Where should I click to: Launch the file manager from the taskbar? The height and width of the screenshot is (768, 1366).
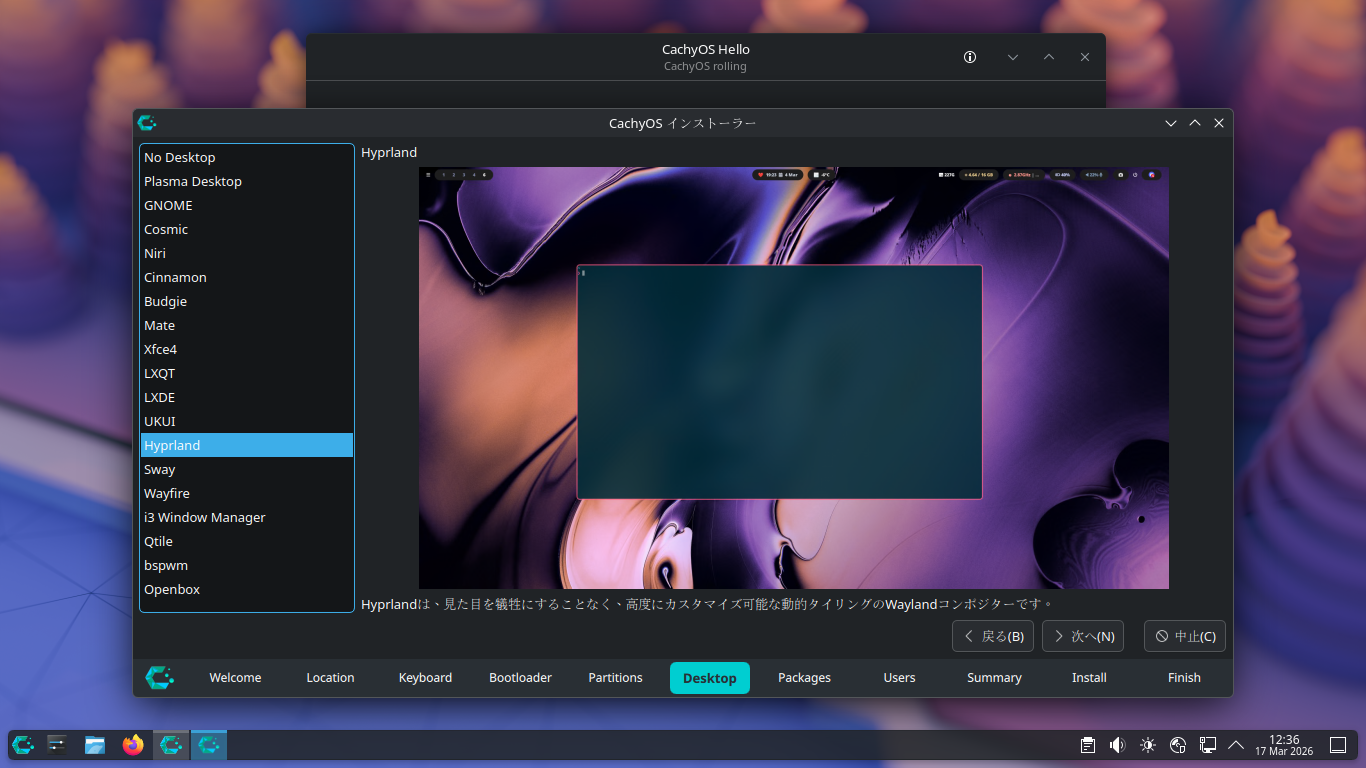click(95, 744)
